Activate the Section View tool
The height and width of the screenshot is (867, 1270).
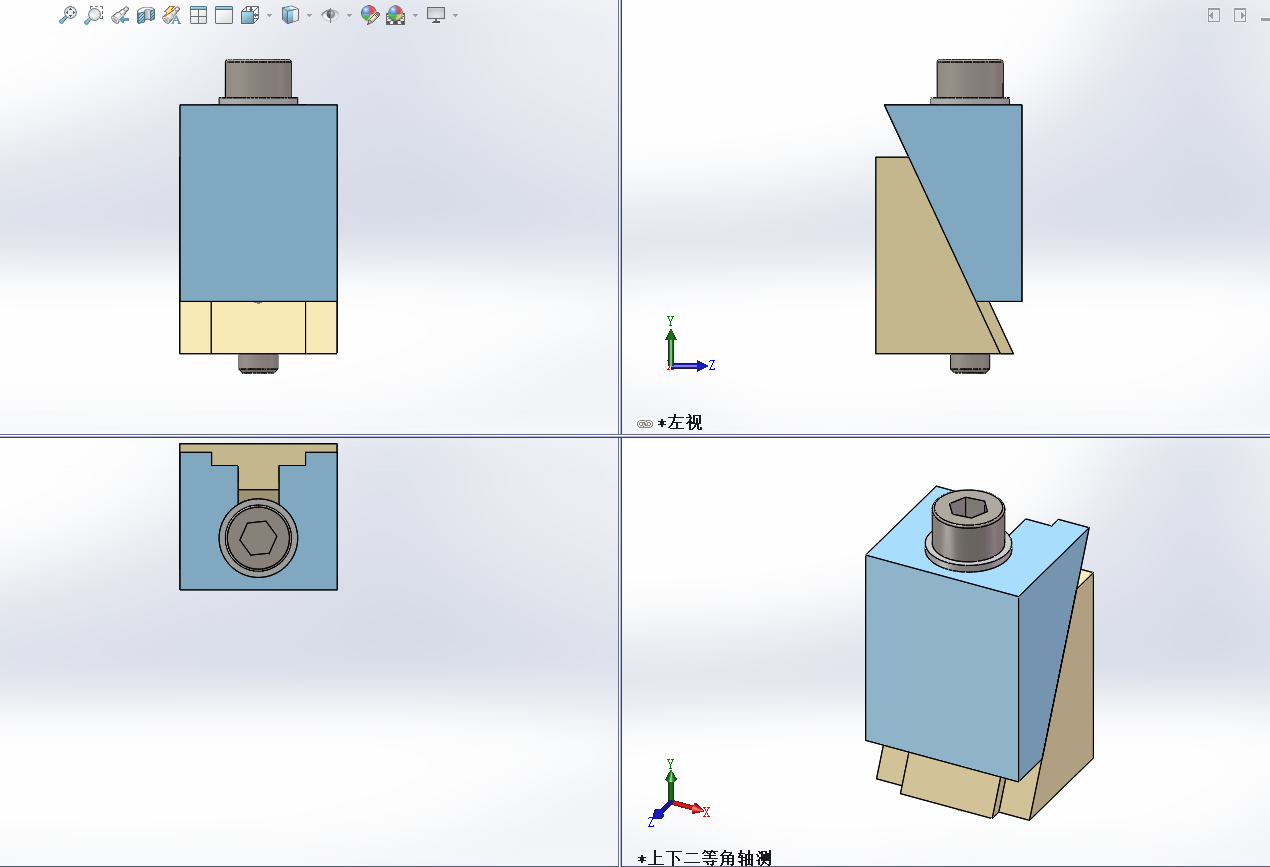coord(146,15)
